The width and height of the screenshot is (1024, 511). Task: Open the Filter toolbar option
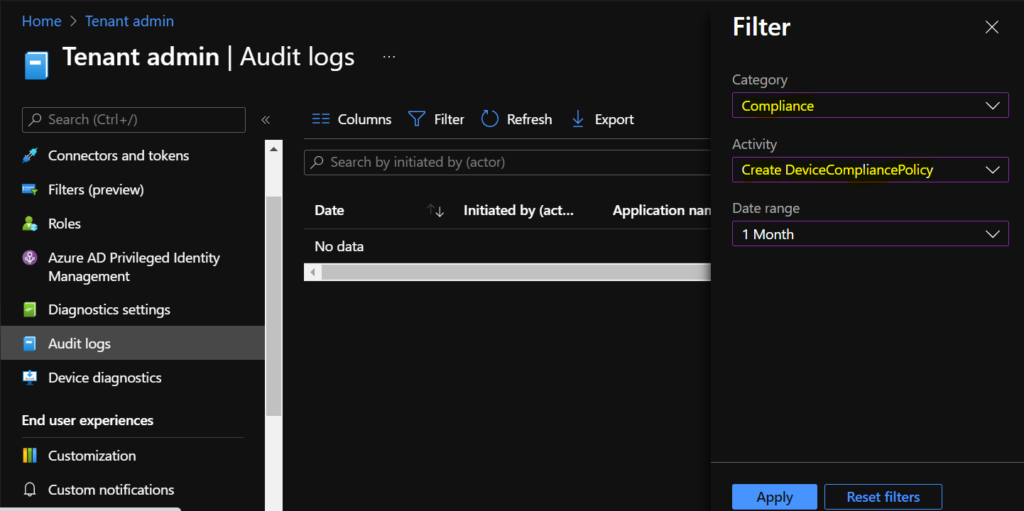coord(436,120)
